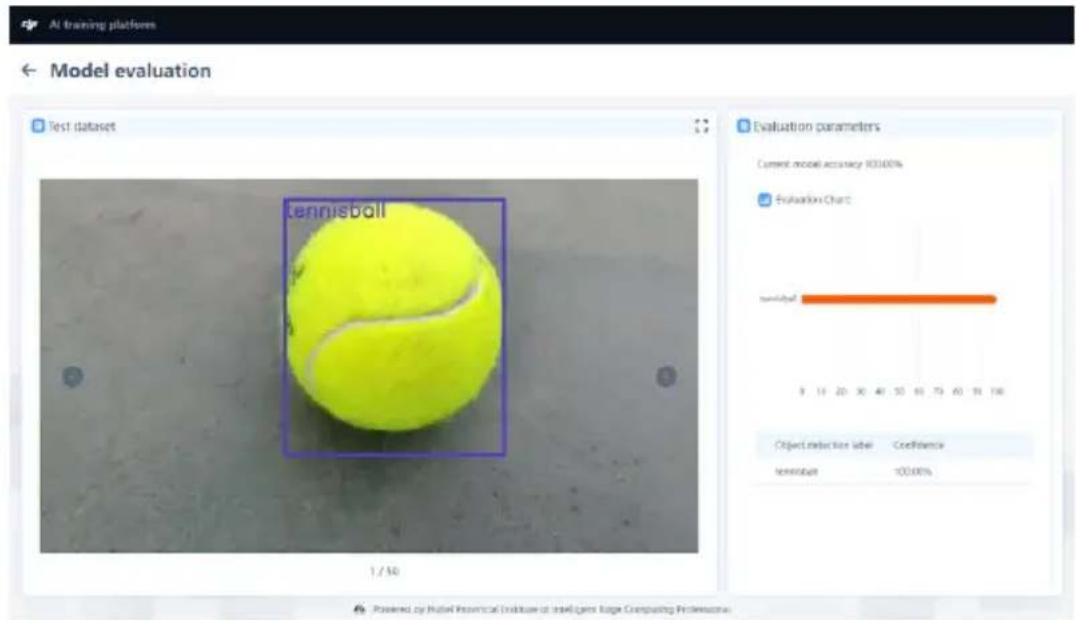
Task: Click the Test dataset panel icon
Action: [38, 126]
